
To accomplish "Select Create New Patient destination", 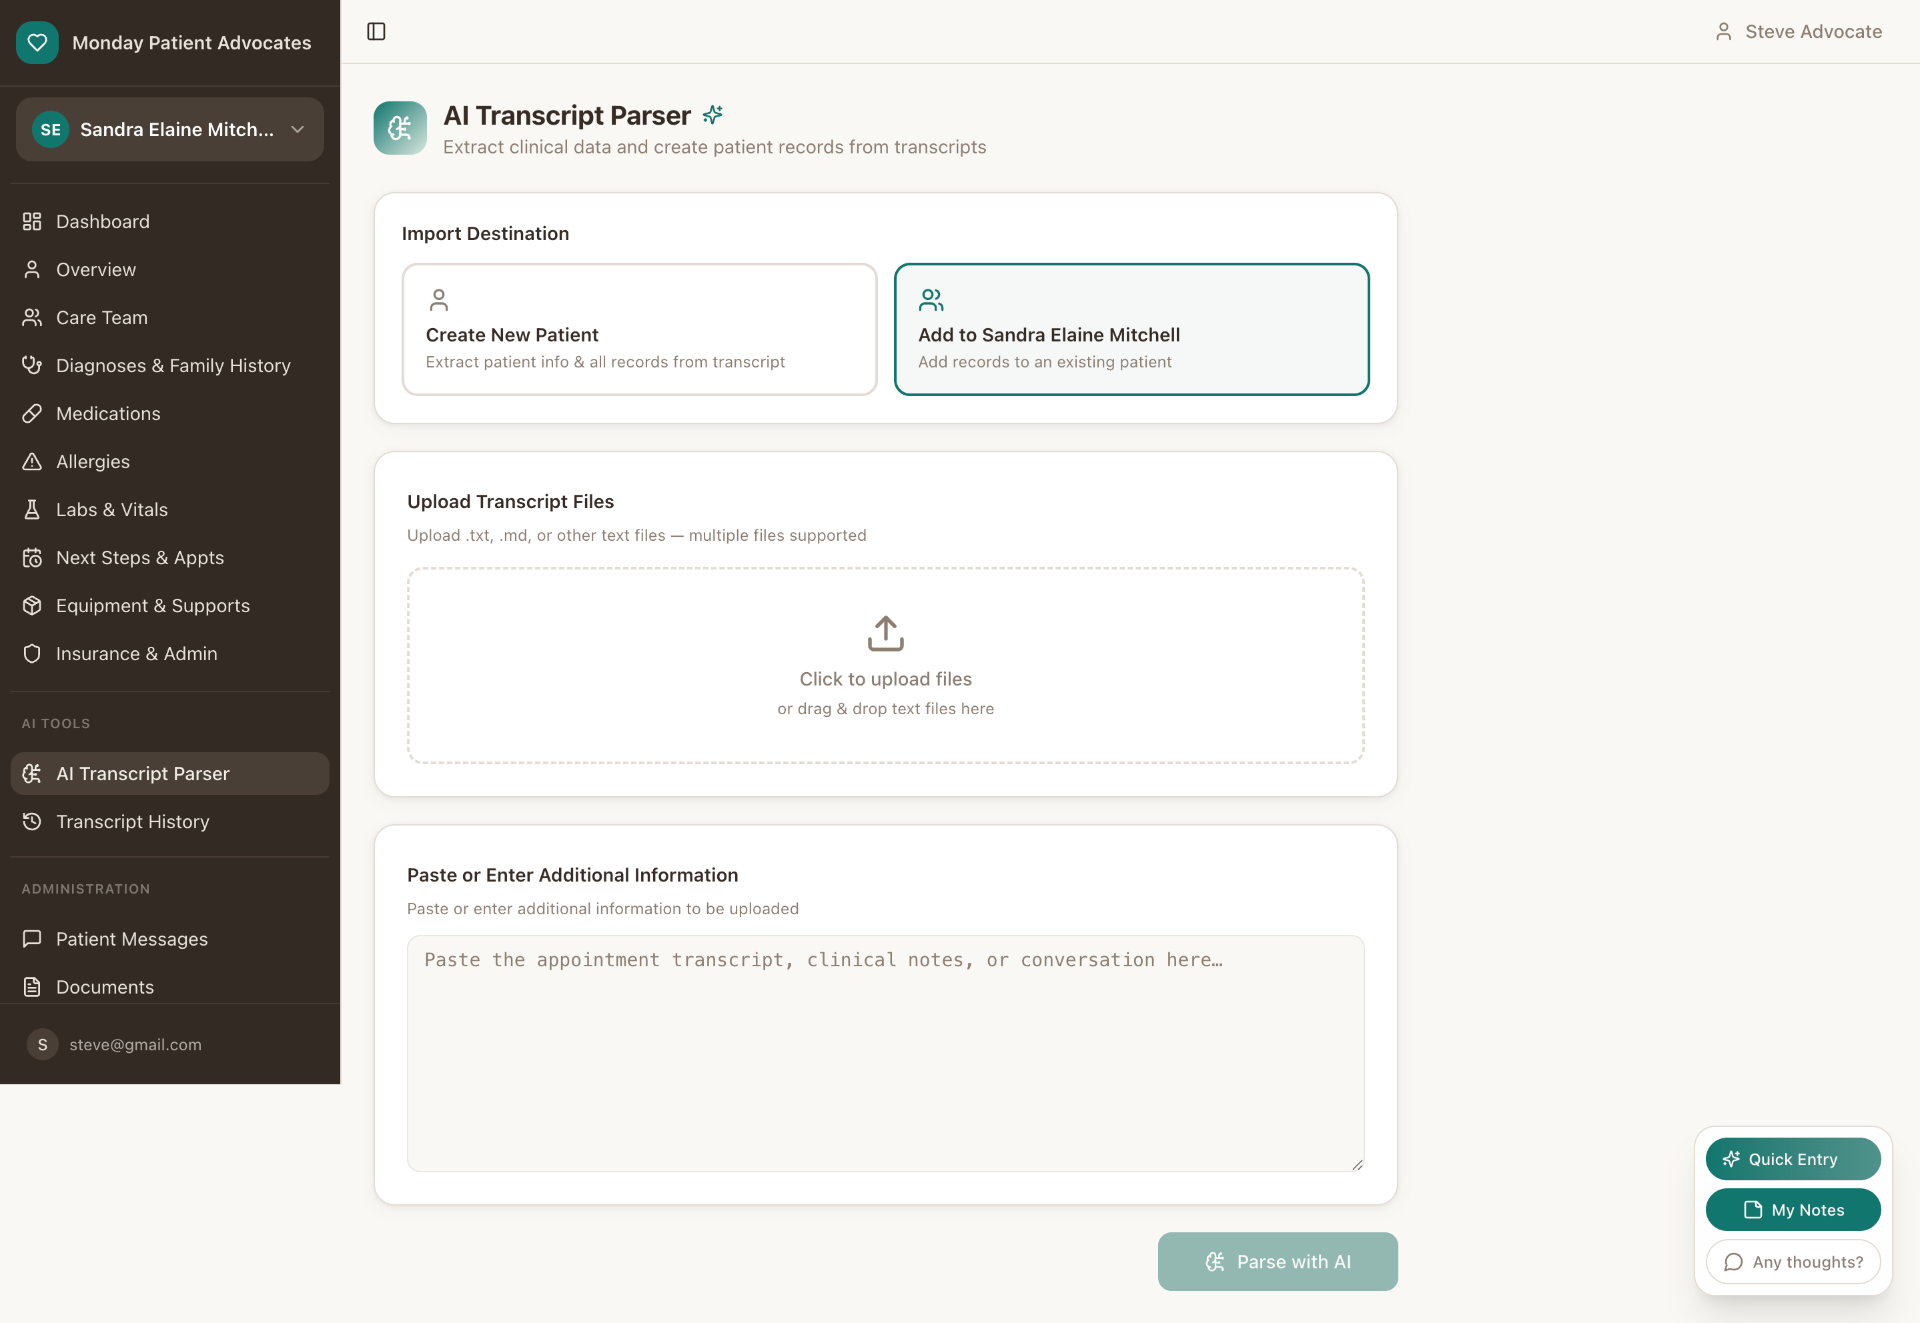I will (639, 329).
